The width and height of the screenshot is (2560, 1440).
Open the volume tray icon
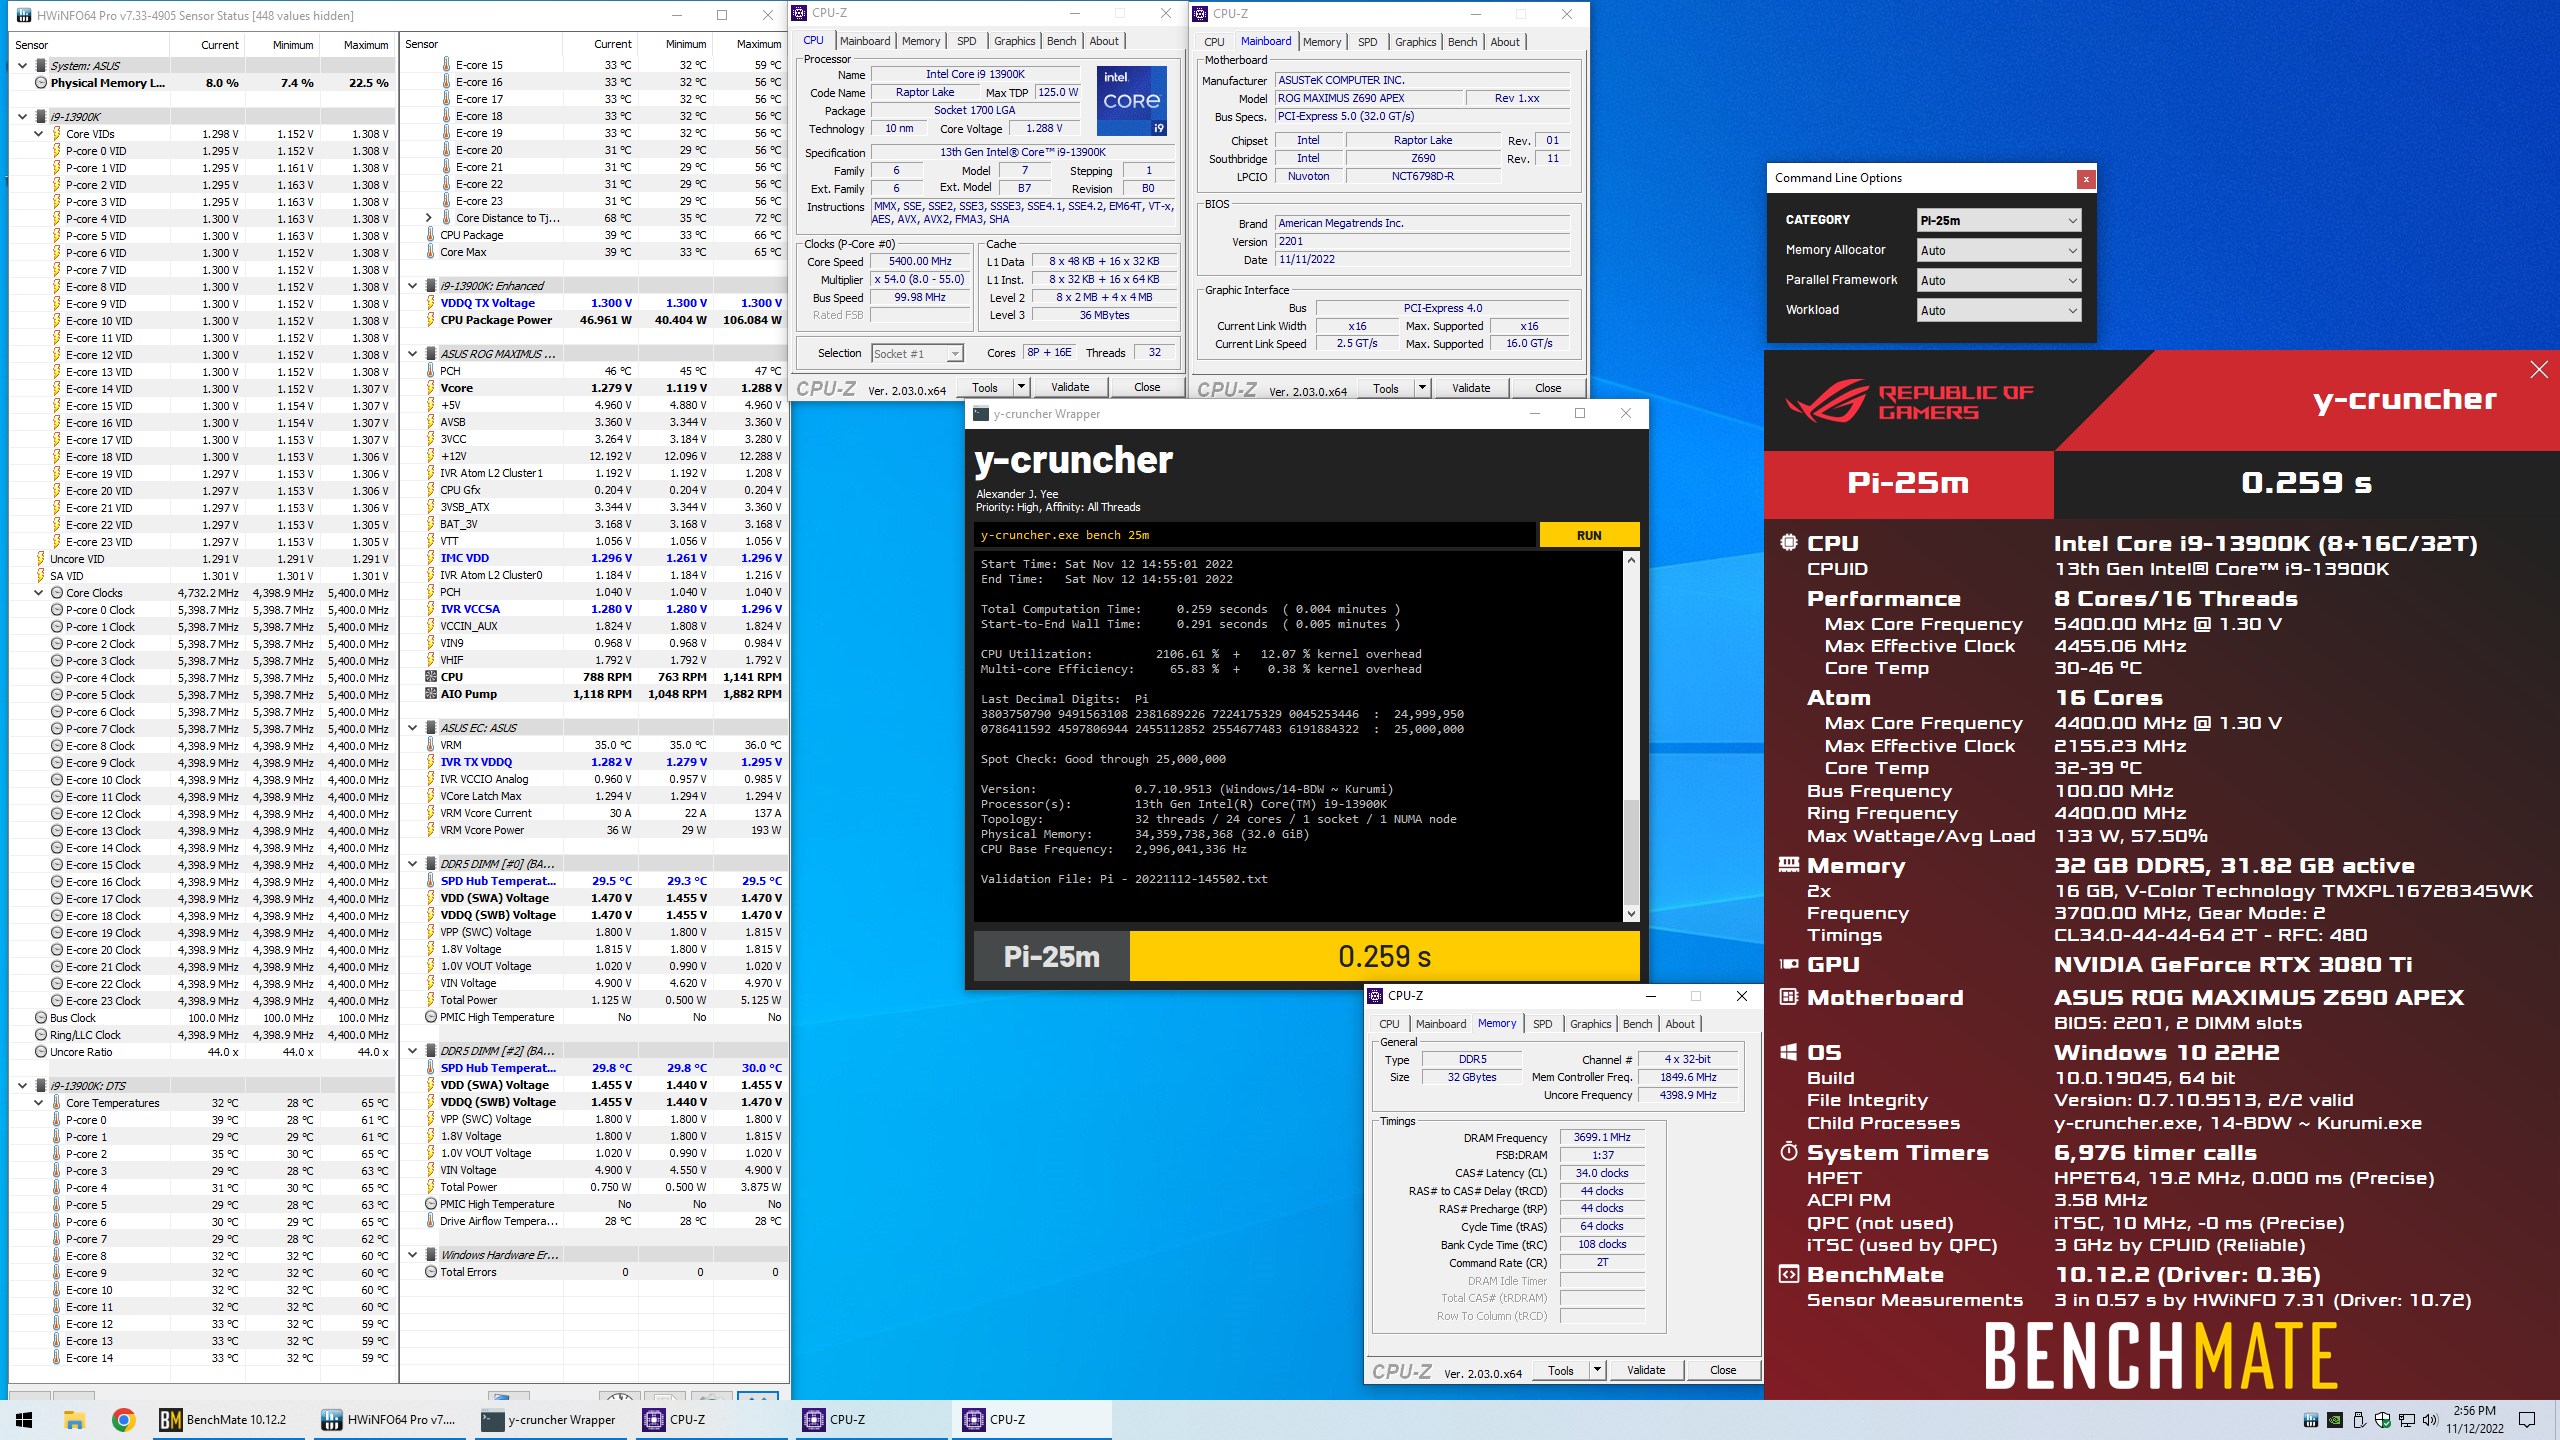2428,1420
